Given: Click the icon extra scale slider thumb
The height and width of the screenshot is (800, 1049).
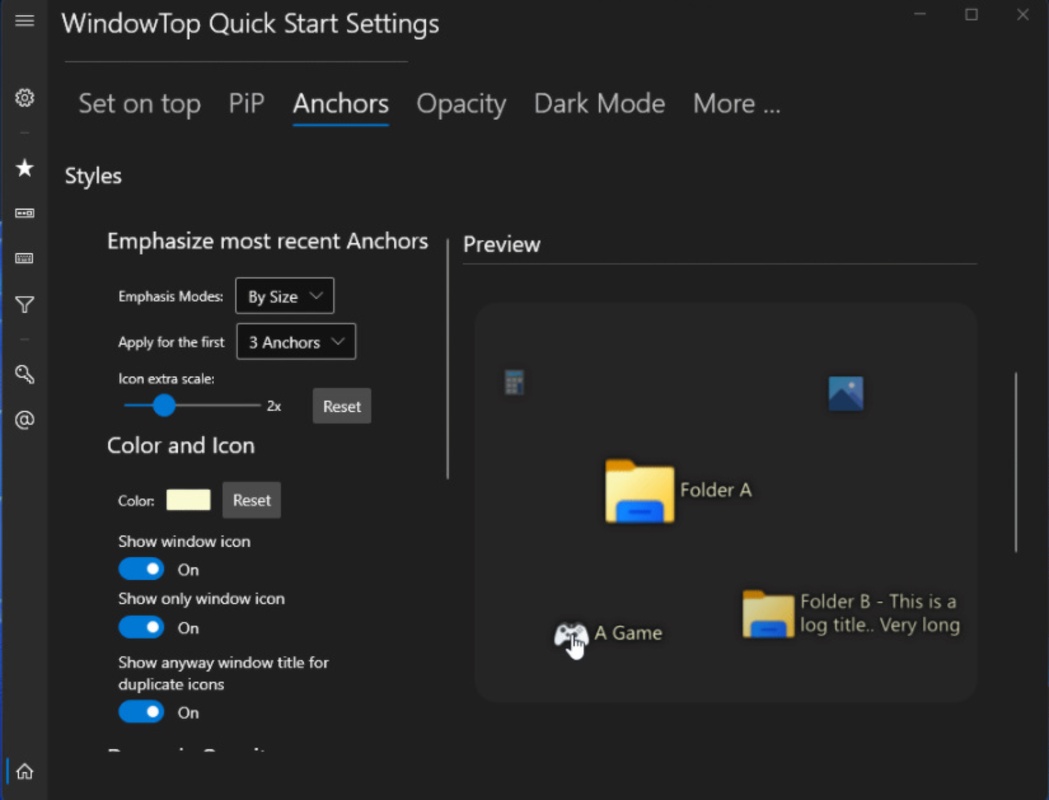Looking at the screenshot, I should 164,405.
